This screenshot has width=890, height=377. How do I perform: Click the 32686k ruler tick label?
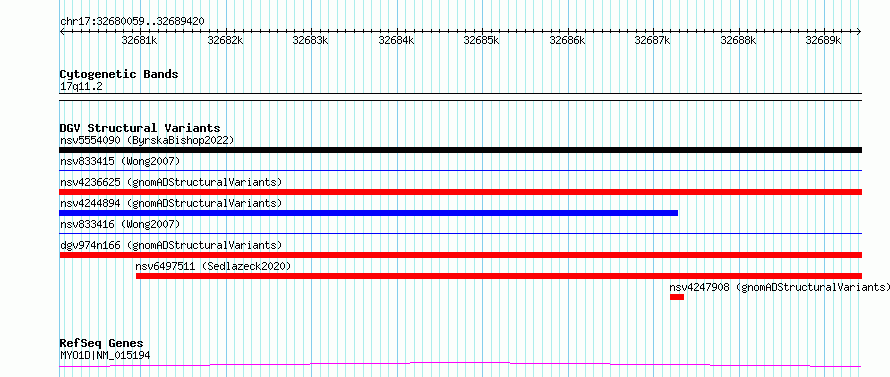(x=568, y=40)
